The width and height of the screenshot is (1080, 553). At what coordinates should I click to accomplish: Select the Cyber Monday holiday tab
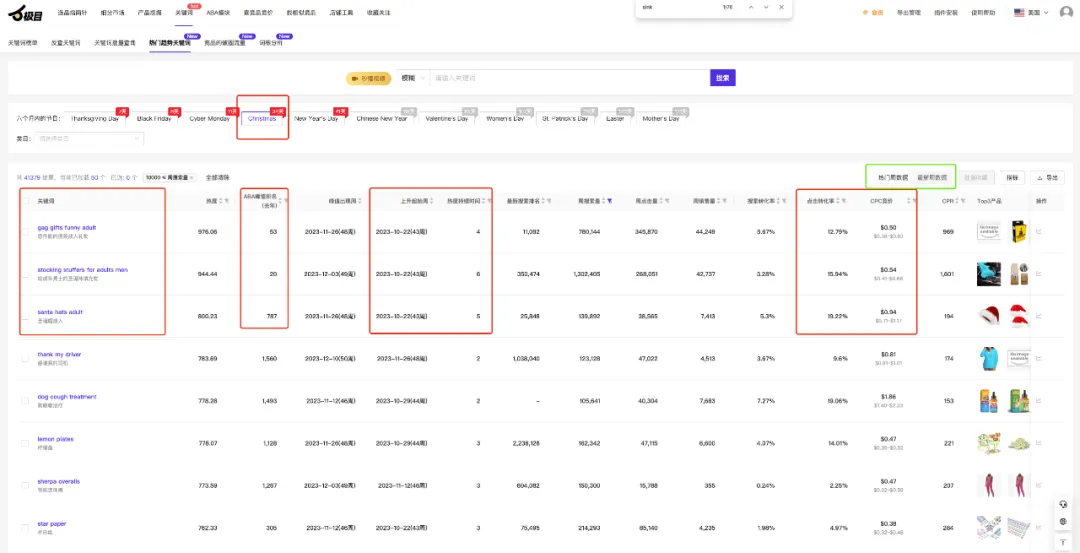coord(209,118)
